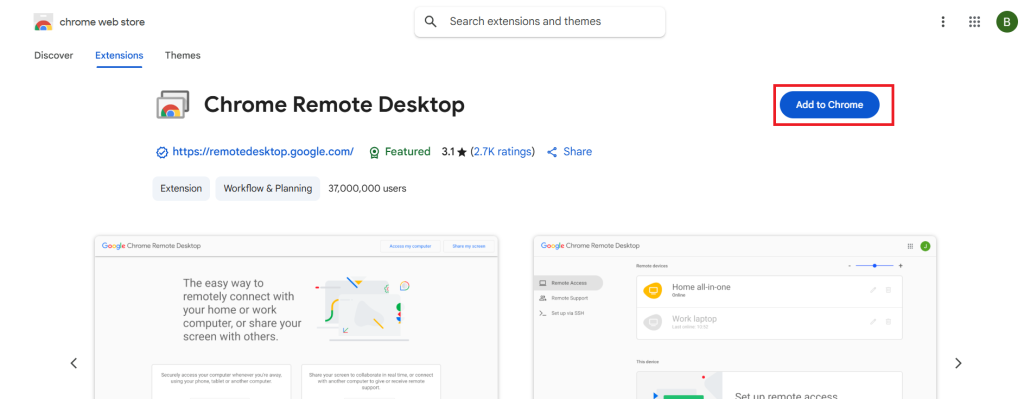Viewport: 1024px width, 399px height.
Task: Click the zoom slider in second screenshot
Action: pyautogui.click(x=874, y=266)
